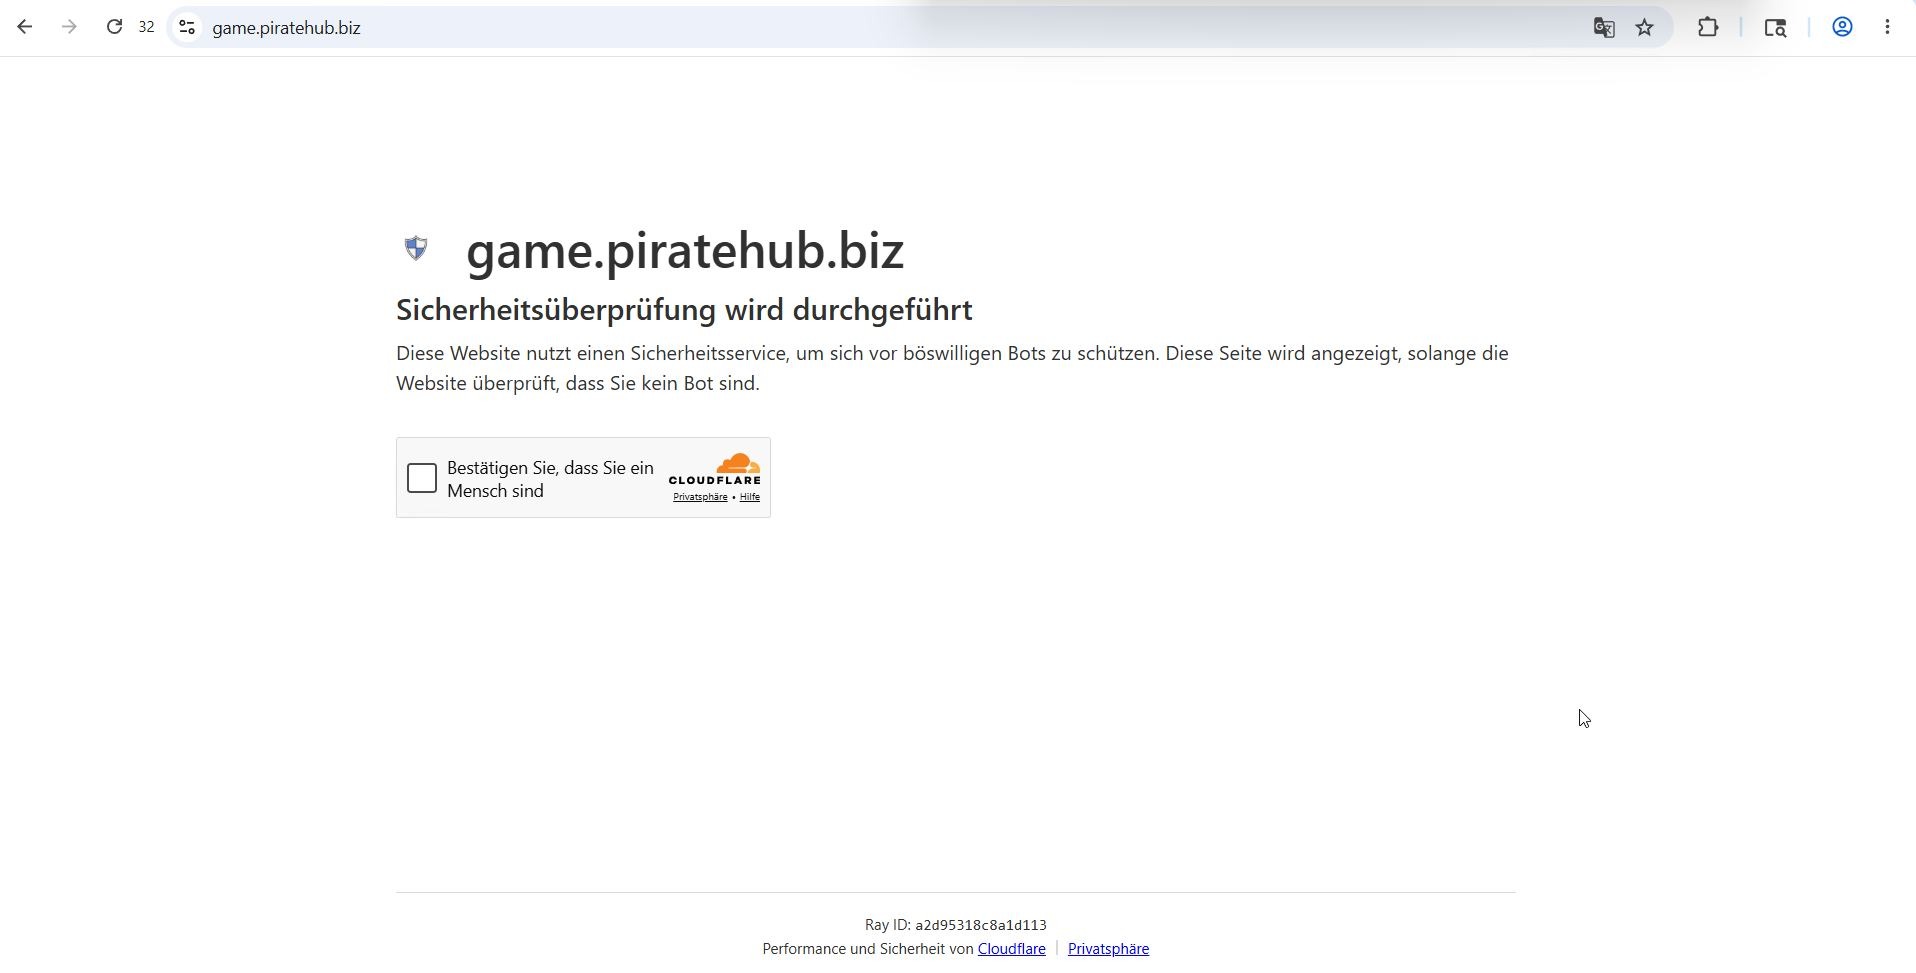This screenshot has height=973, width=1916.
Task: Open the Privatsphäre link inside the Cloudflare widget
Action: coord(700,497)
